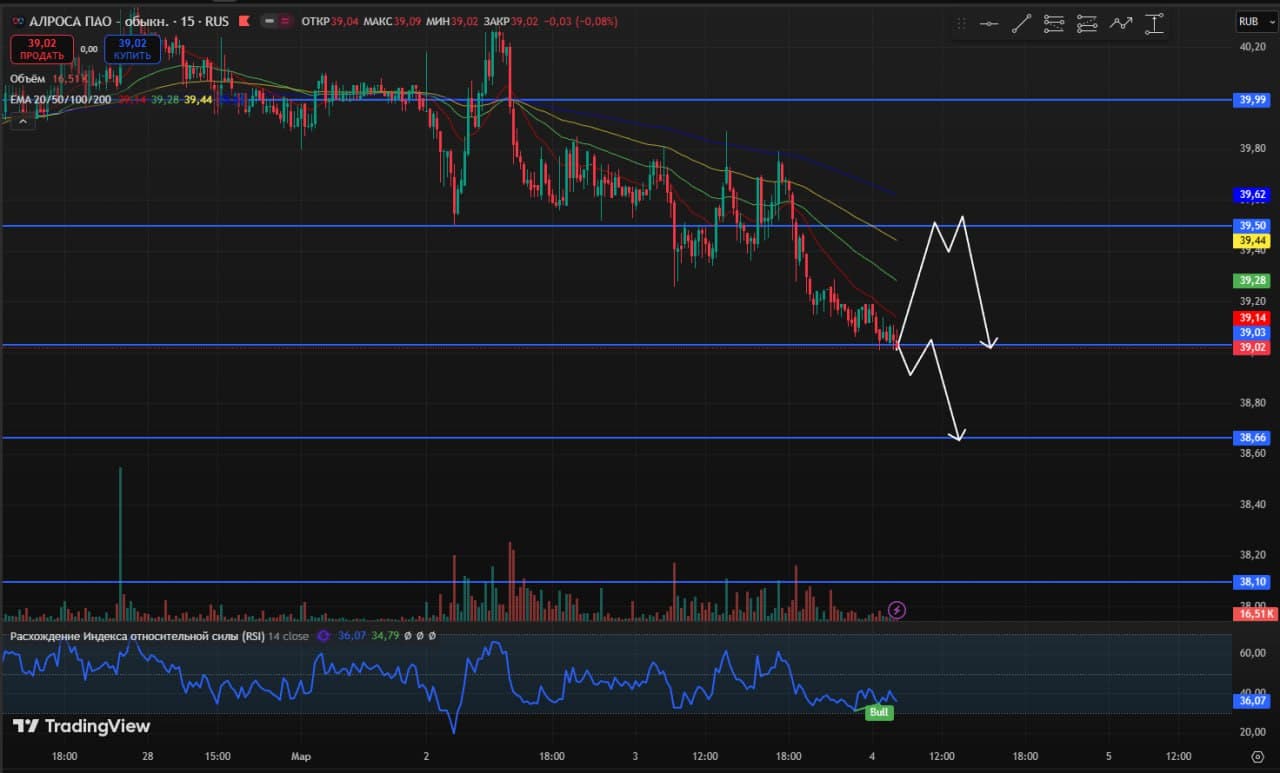Select the EMA 20/50/100/200 indicator label

(x=61, y=99)
